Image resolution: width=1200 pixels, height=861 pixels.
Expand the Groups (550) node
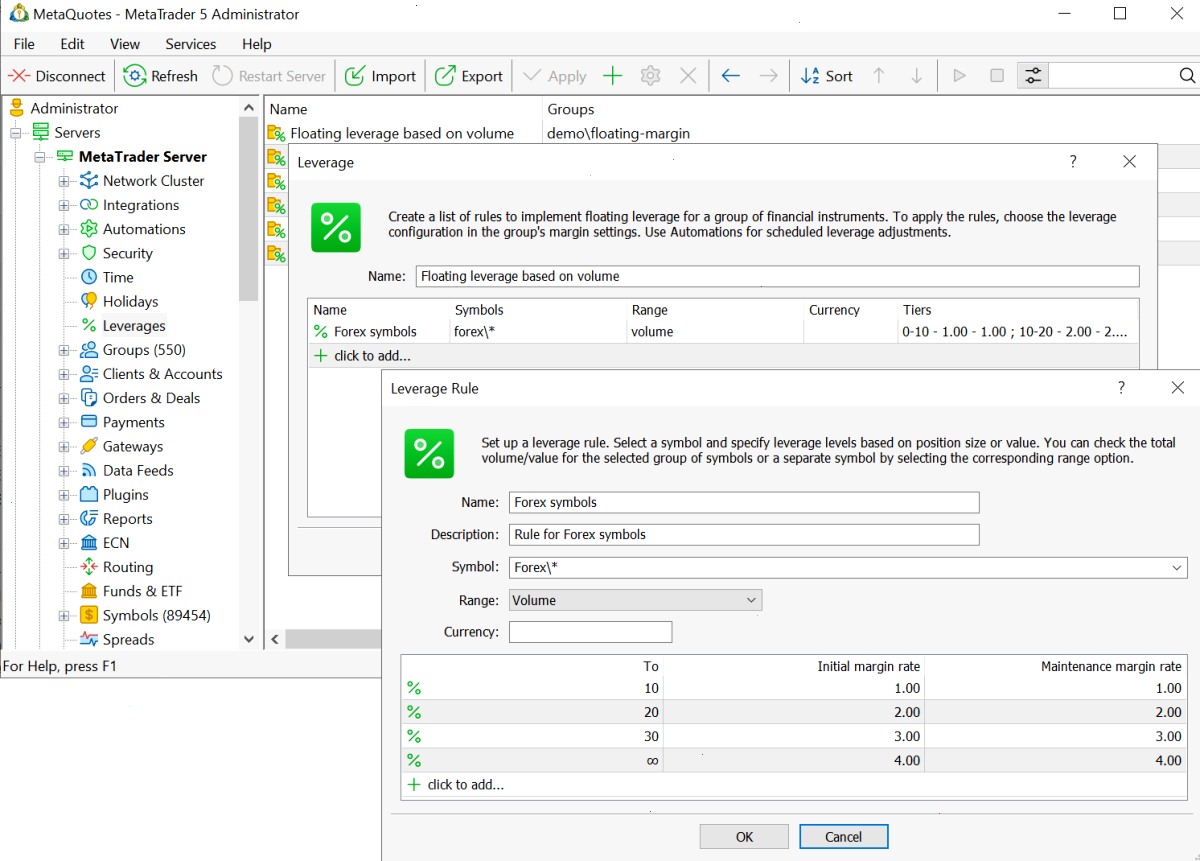click(64, 350)
